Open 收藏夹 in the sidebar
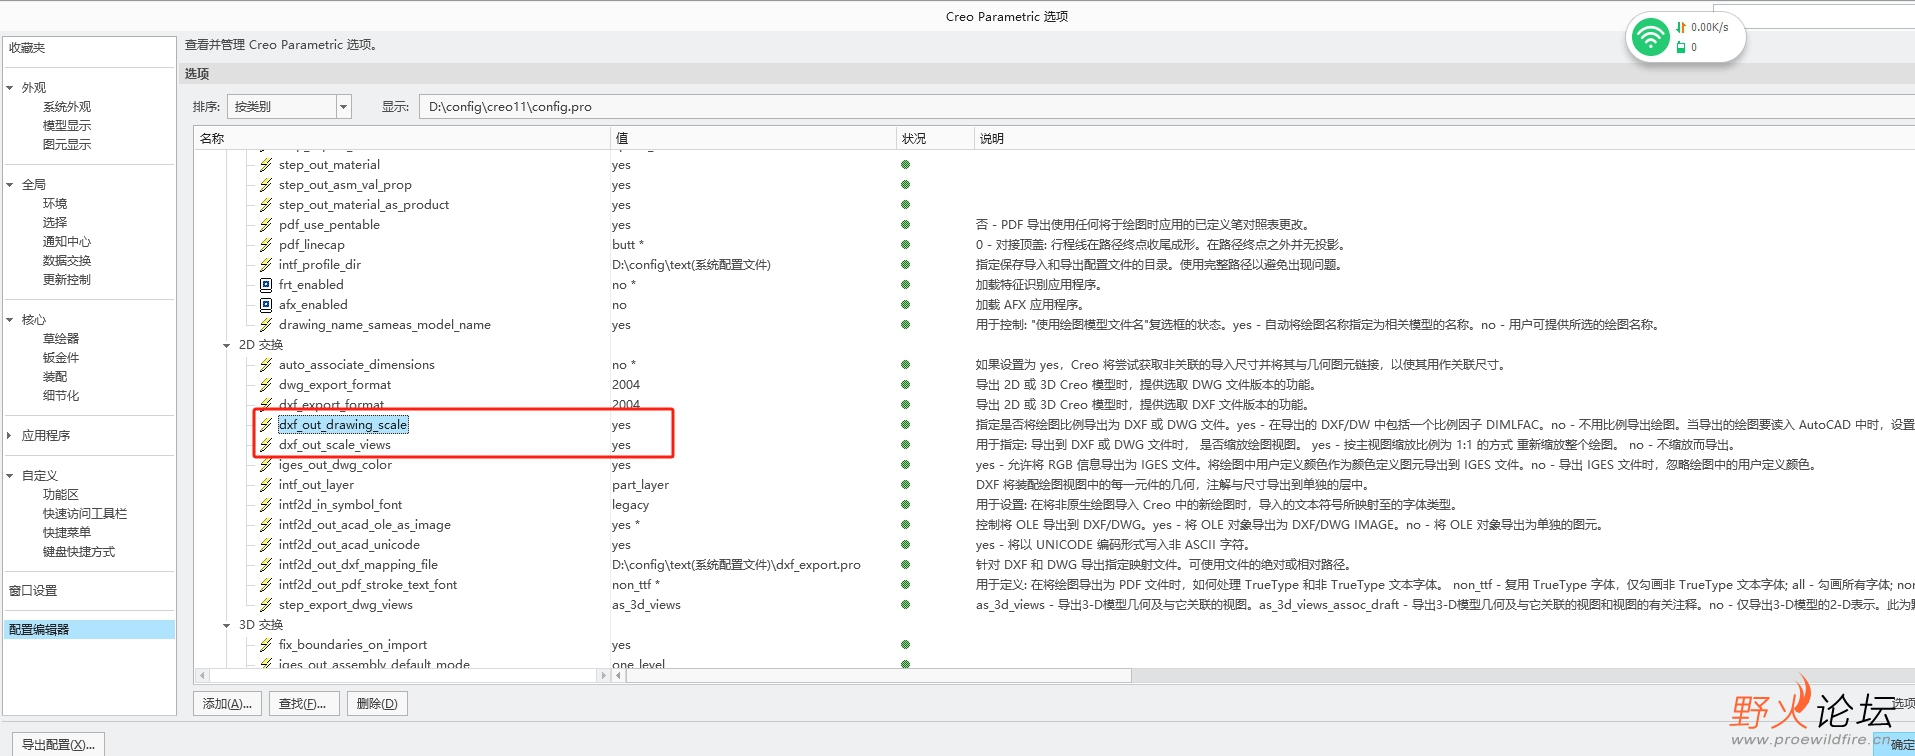This screenshot has width=1915, height=756. coord(27,48)
